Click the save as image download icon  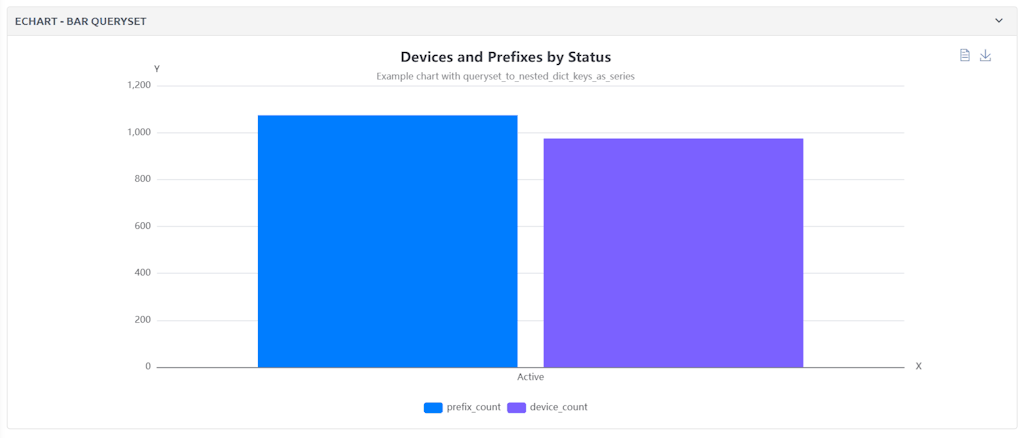(x=985, y=55)
